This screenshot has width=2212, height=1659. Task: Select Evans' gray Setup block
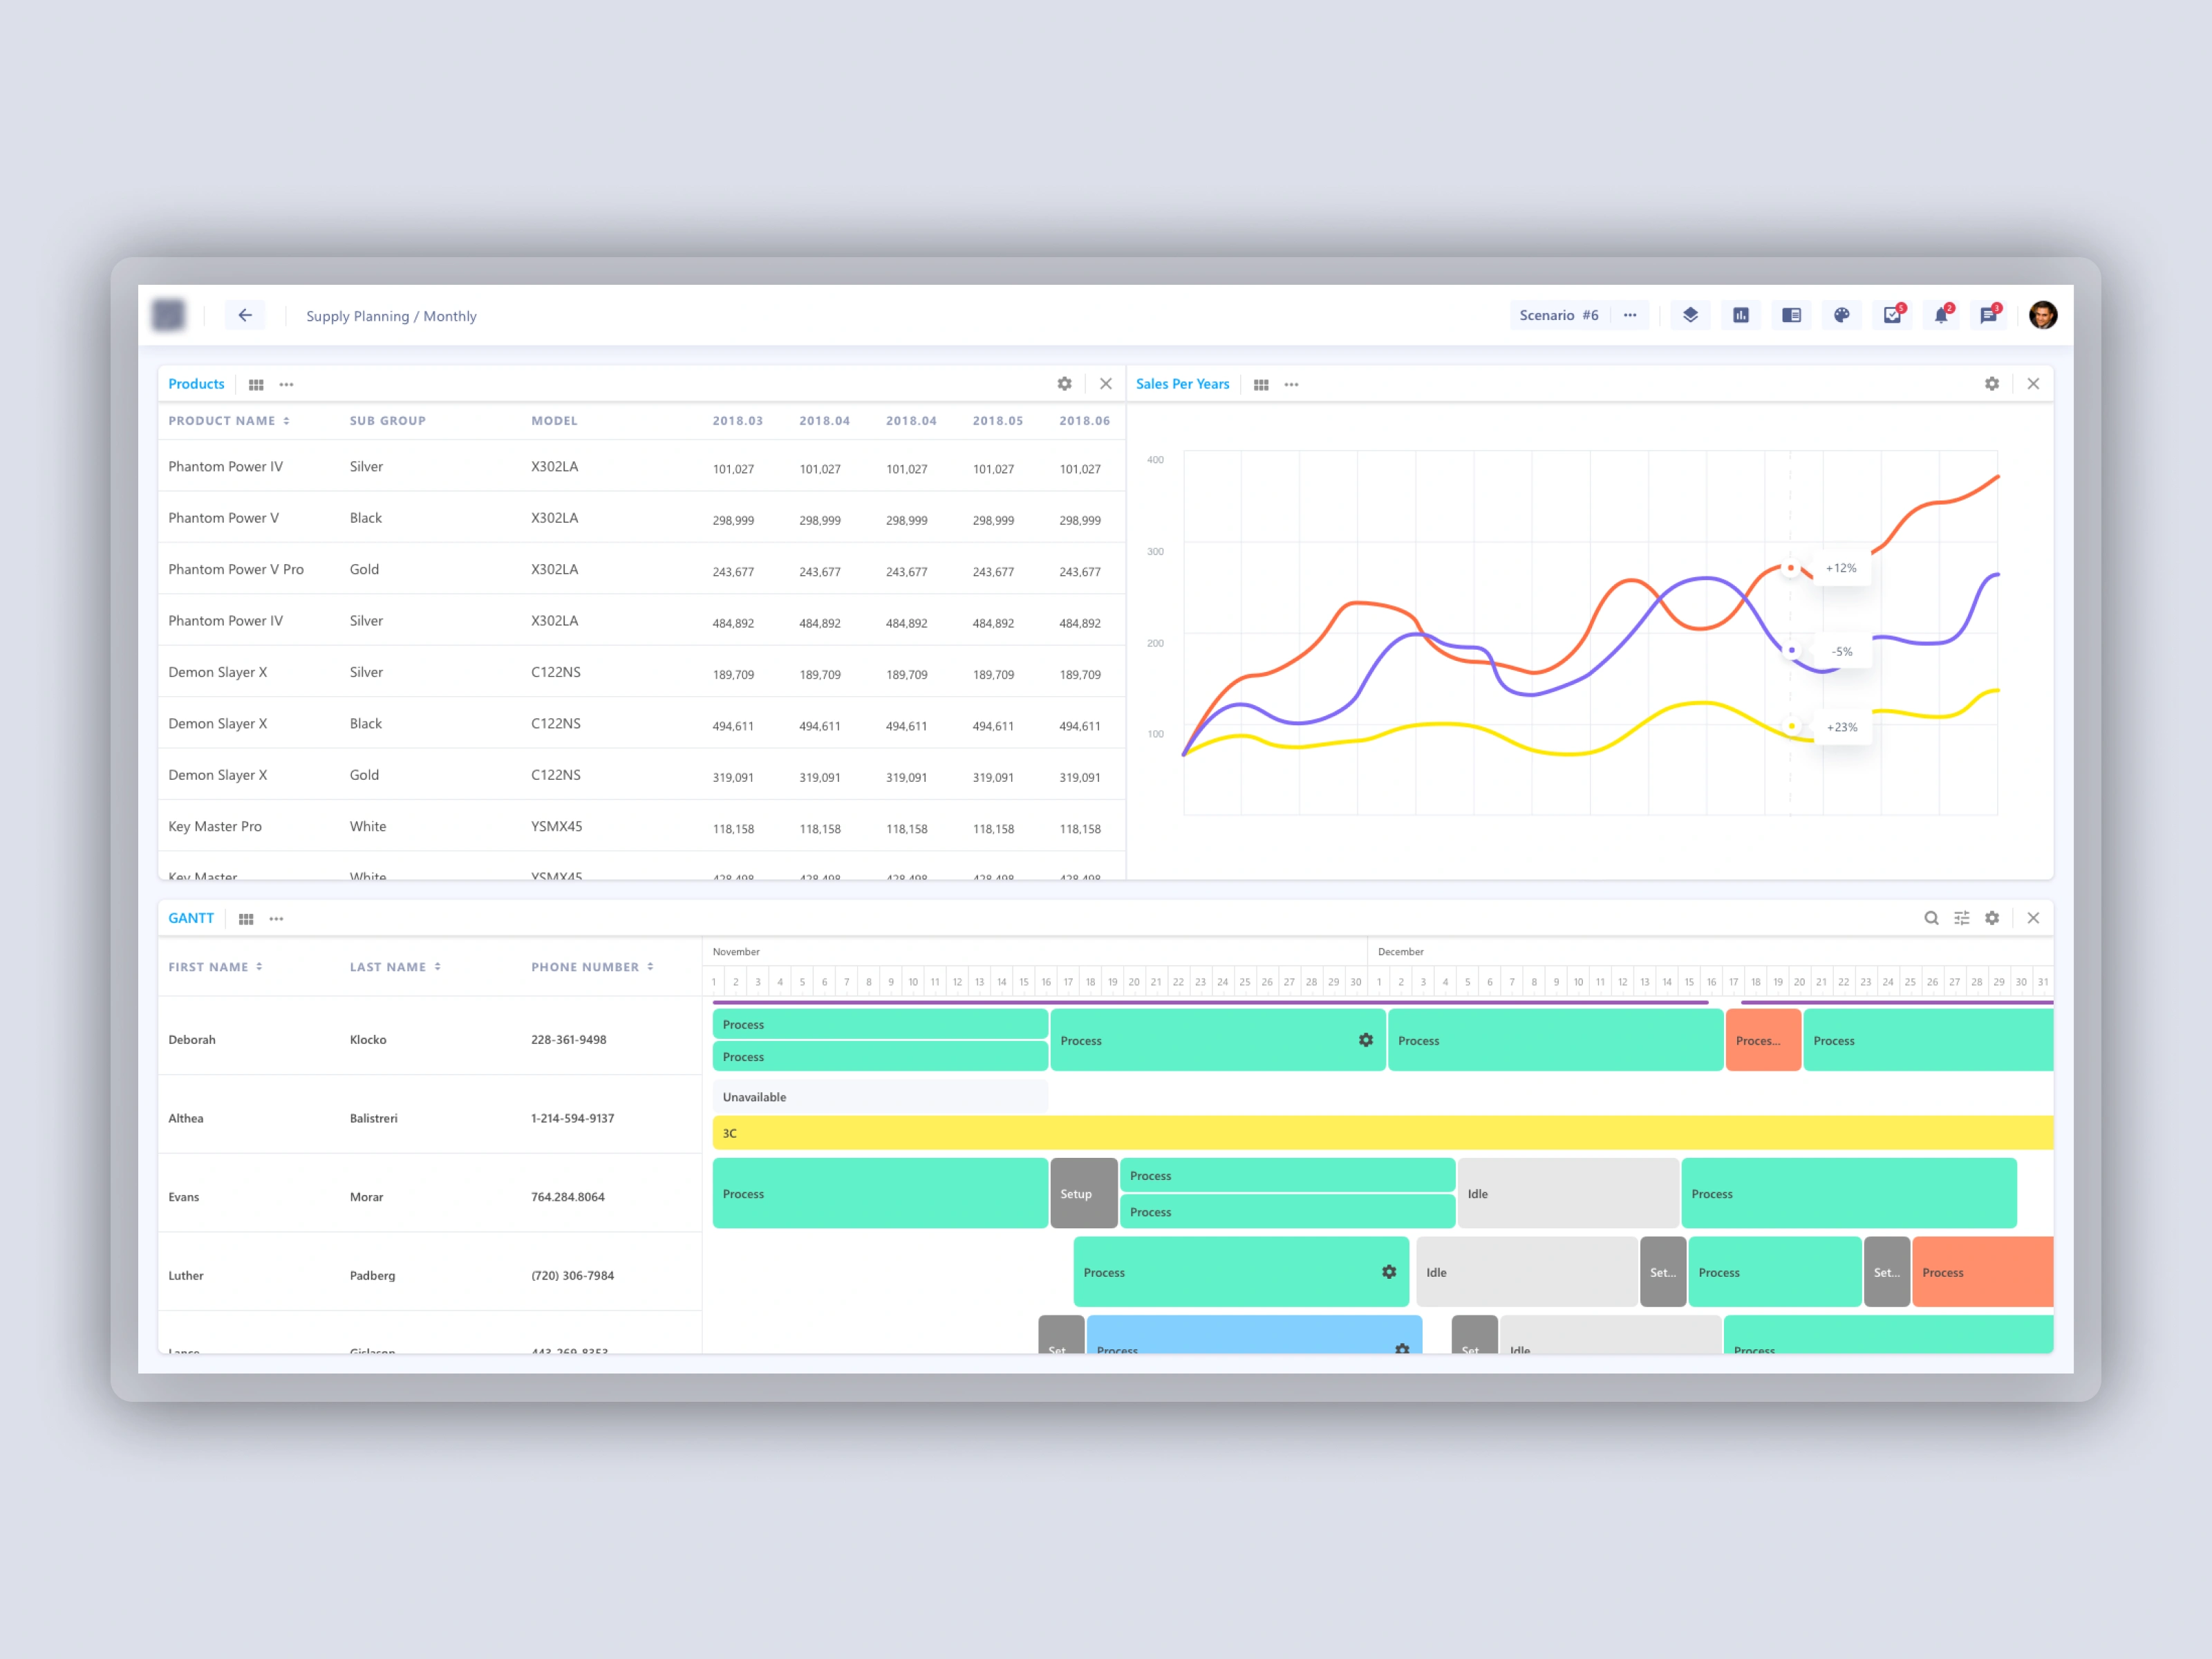point(1084,1193)
